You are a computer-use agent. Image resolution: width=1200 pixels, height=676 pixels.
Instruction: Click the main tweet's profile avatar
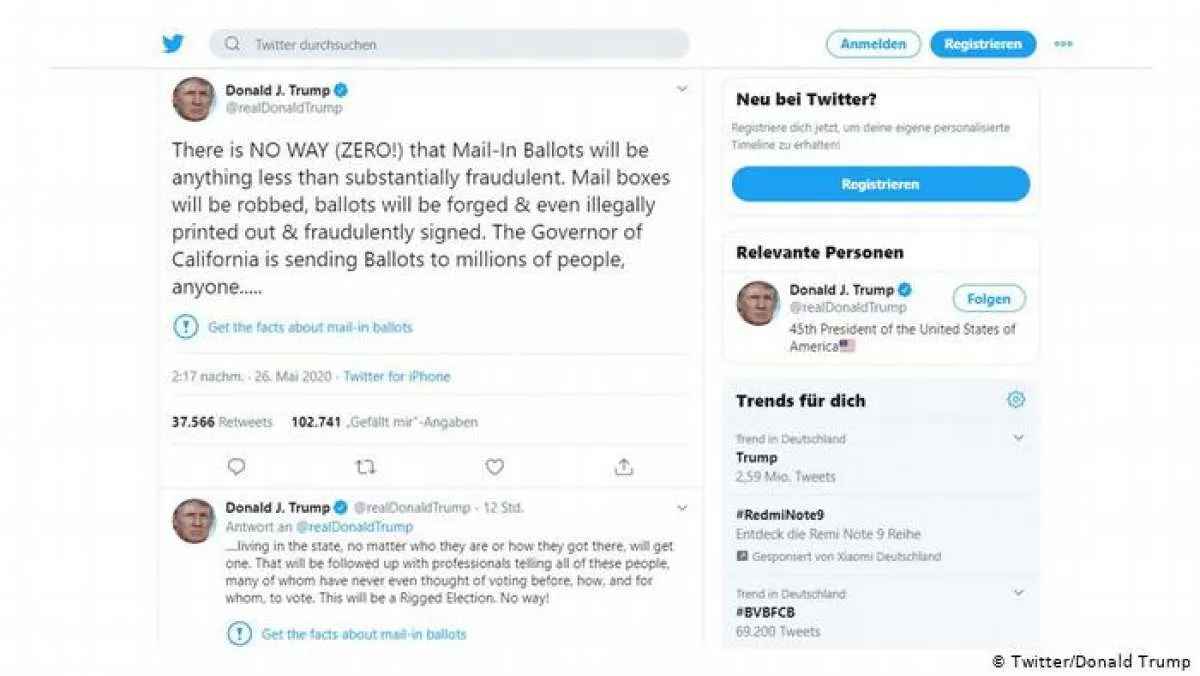pyautogui.click(x=194, y=99)
